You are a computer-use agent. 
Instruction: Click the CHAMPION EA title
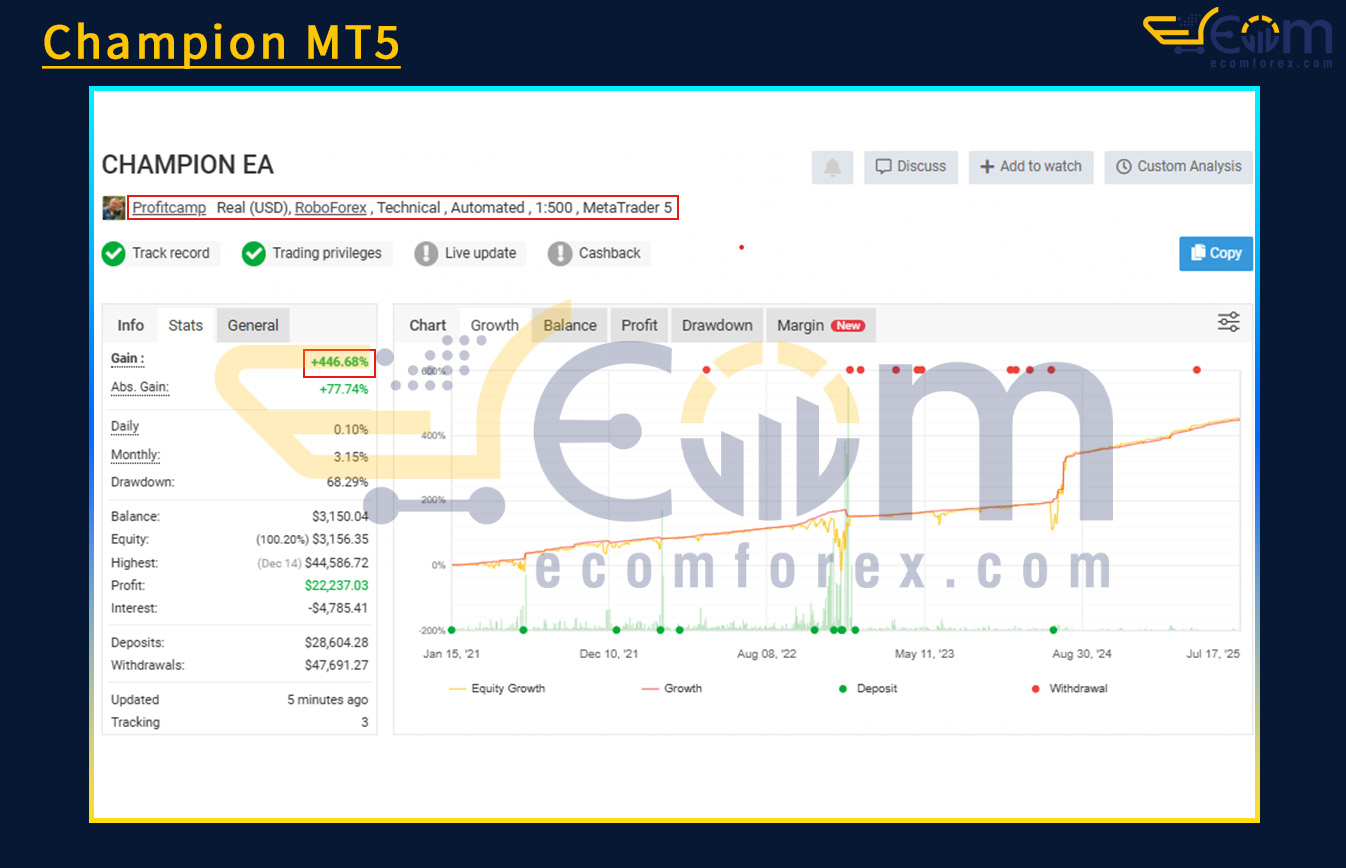pyautogui.click(x=187, y=165)
